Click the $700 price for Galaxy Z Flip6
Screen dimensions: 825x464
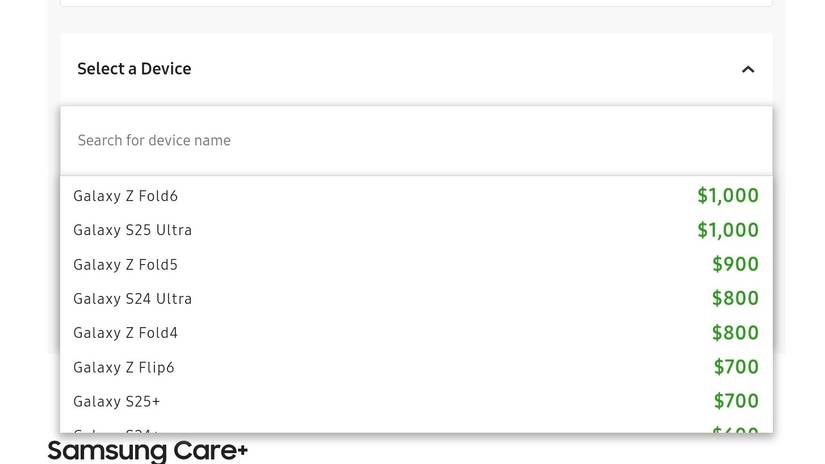(736, 368)
